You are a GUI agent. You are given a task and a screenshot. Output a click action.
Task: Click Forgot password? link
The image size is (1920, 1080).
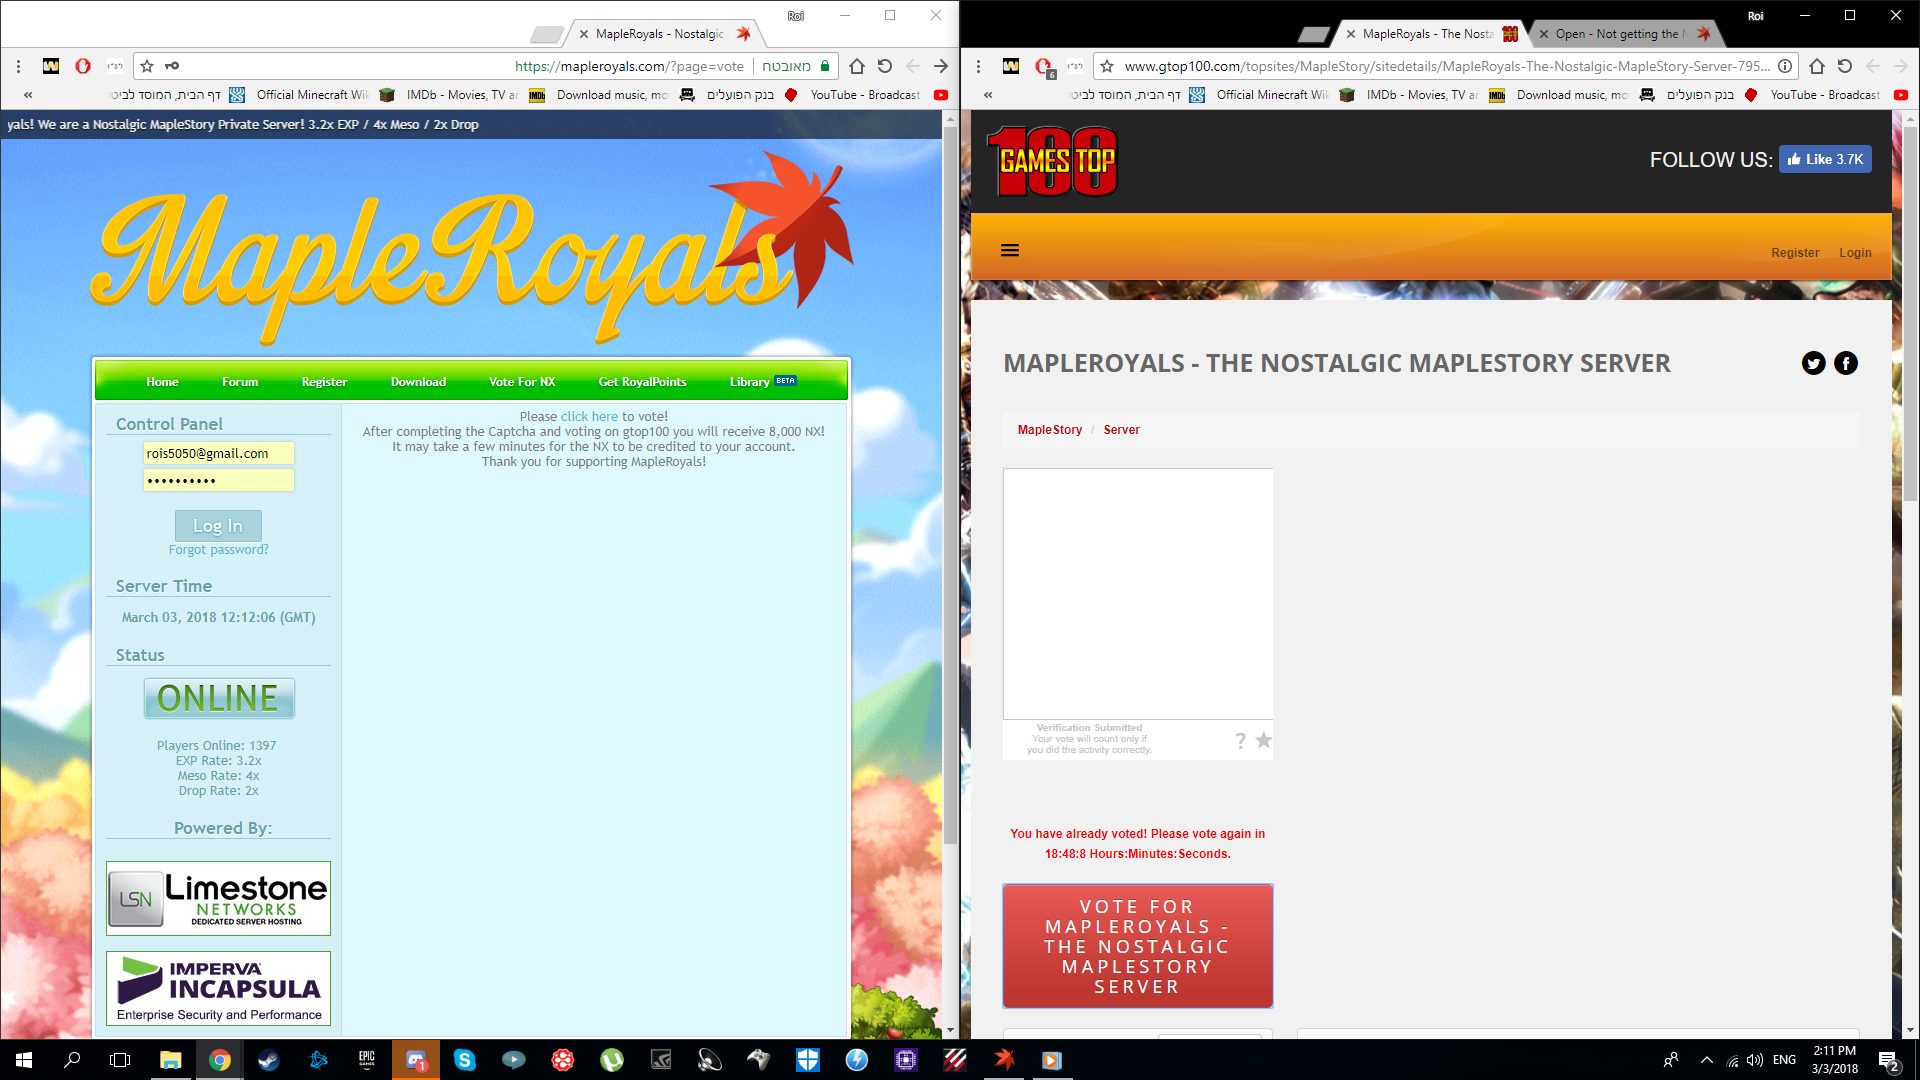point(218,550)
